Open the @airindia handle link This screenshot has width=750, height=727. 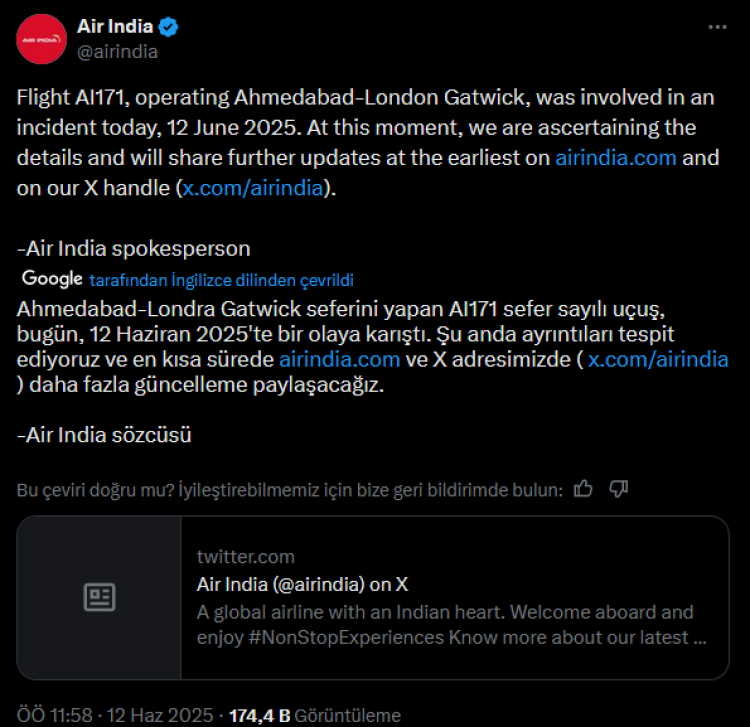point(117,51)
